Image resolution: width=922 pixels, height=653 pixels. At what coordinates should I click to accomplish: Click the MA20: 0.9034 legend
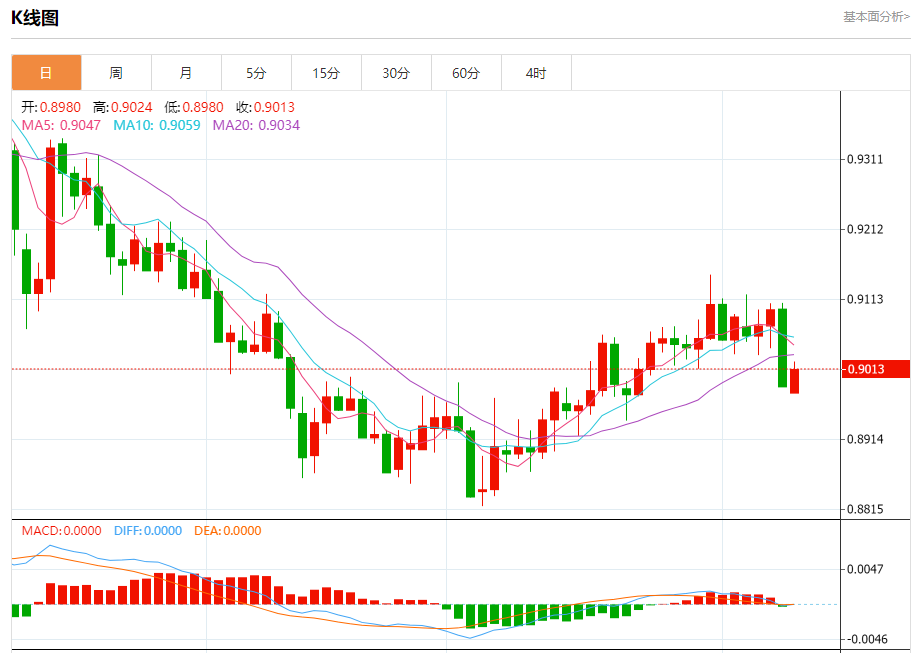click(256, 125)
